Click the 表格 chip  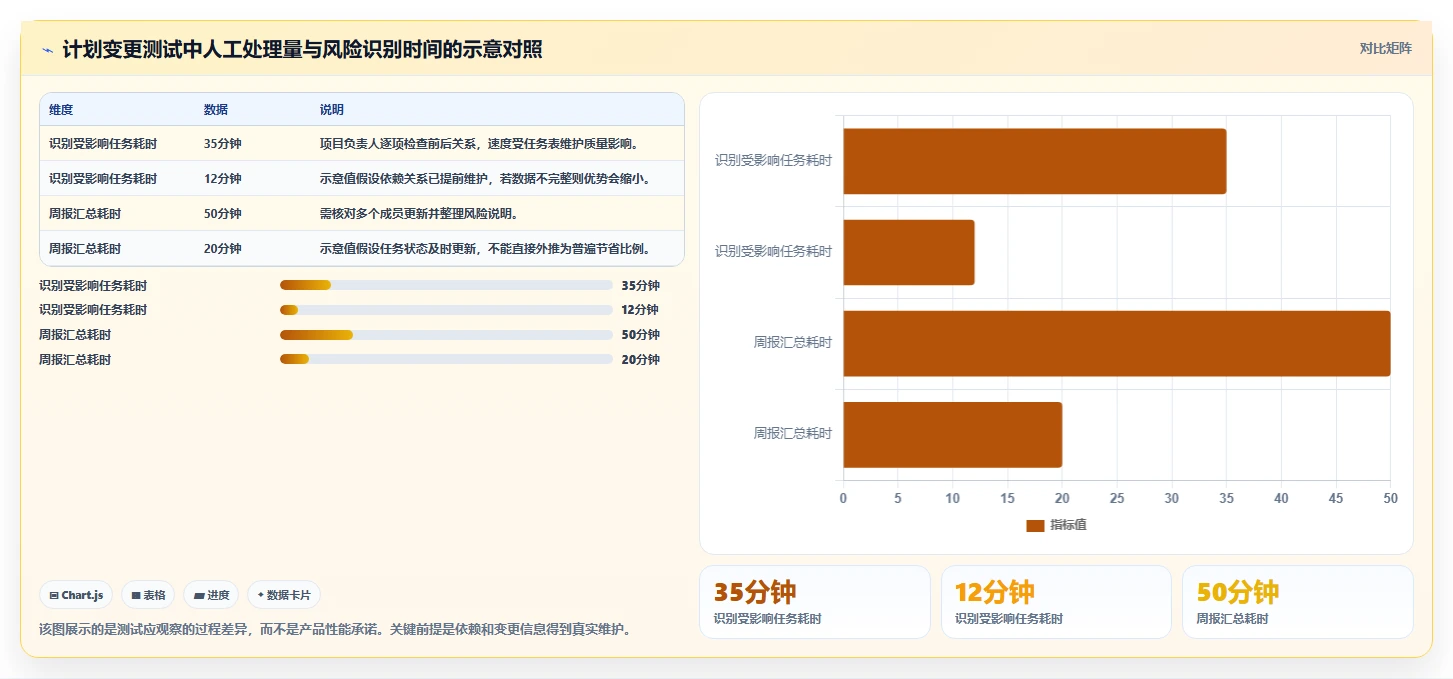pyautogui.click(x=148, y=595)
